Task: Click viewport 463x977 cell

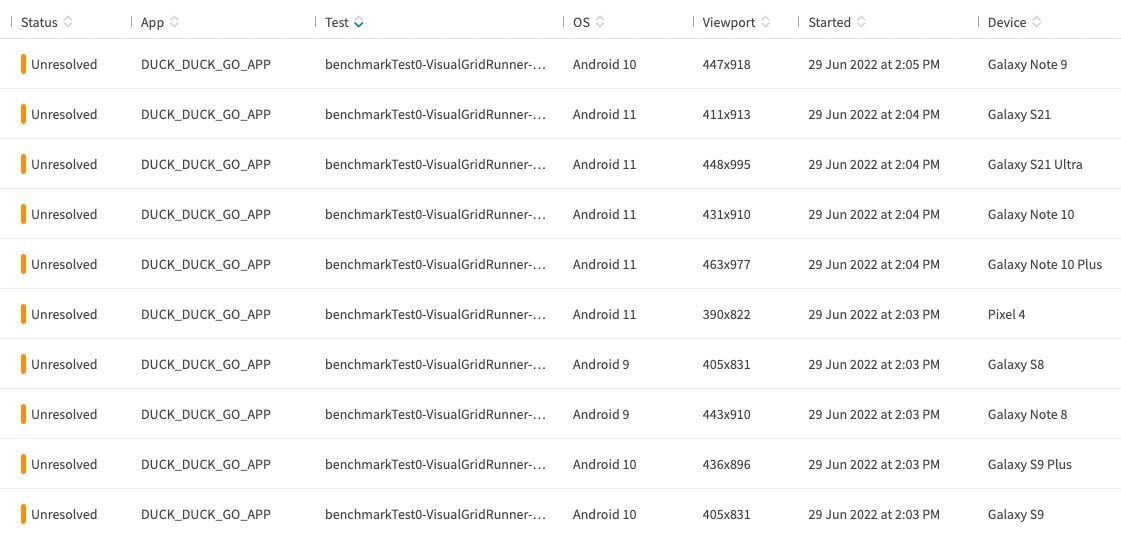Action: (726, 264)
